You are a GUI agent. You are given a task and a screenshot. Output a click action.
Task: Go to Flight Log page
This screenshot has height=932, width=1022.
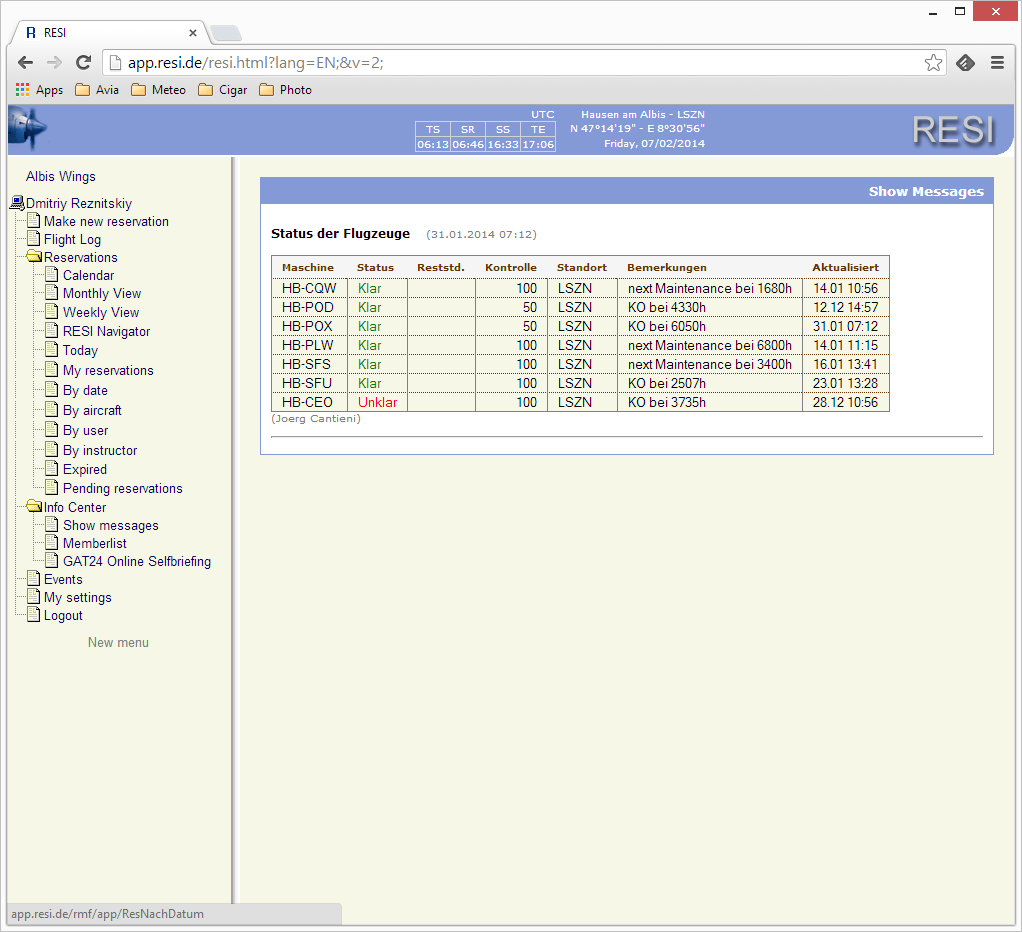tap(72, 239)
